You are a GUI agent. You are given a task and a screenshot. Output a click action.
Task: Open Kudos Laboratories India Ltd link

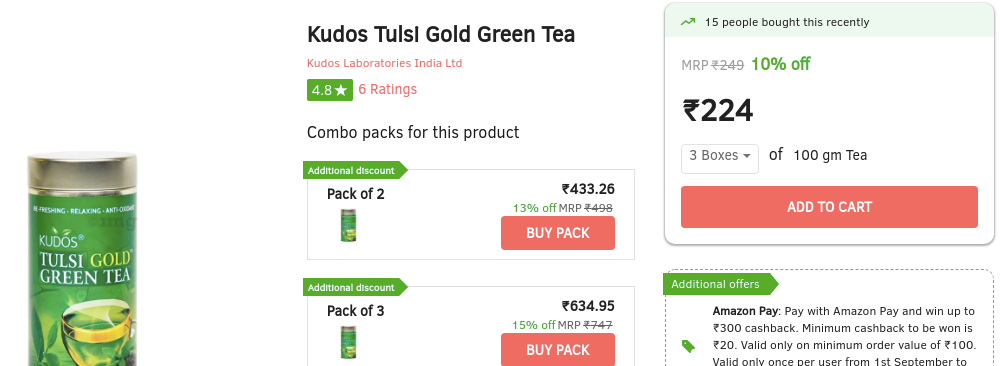(385, 63)
